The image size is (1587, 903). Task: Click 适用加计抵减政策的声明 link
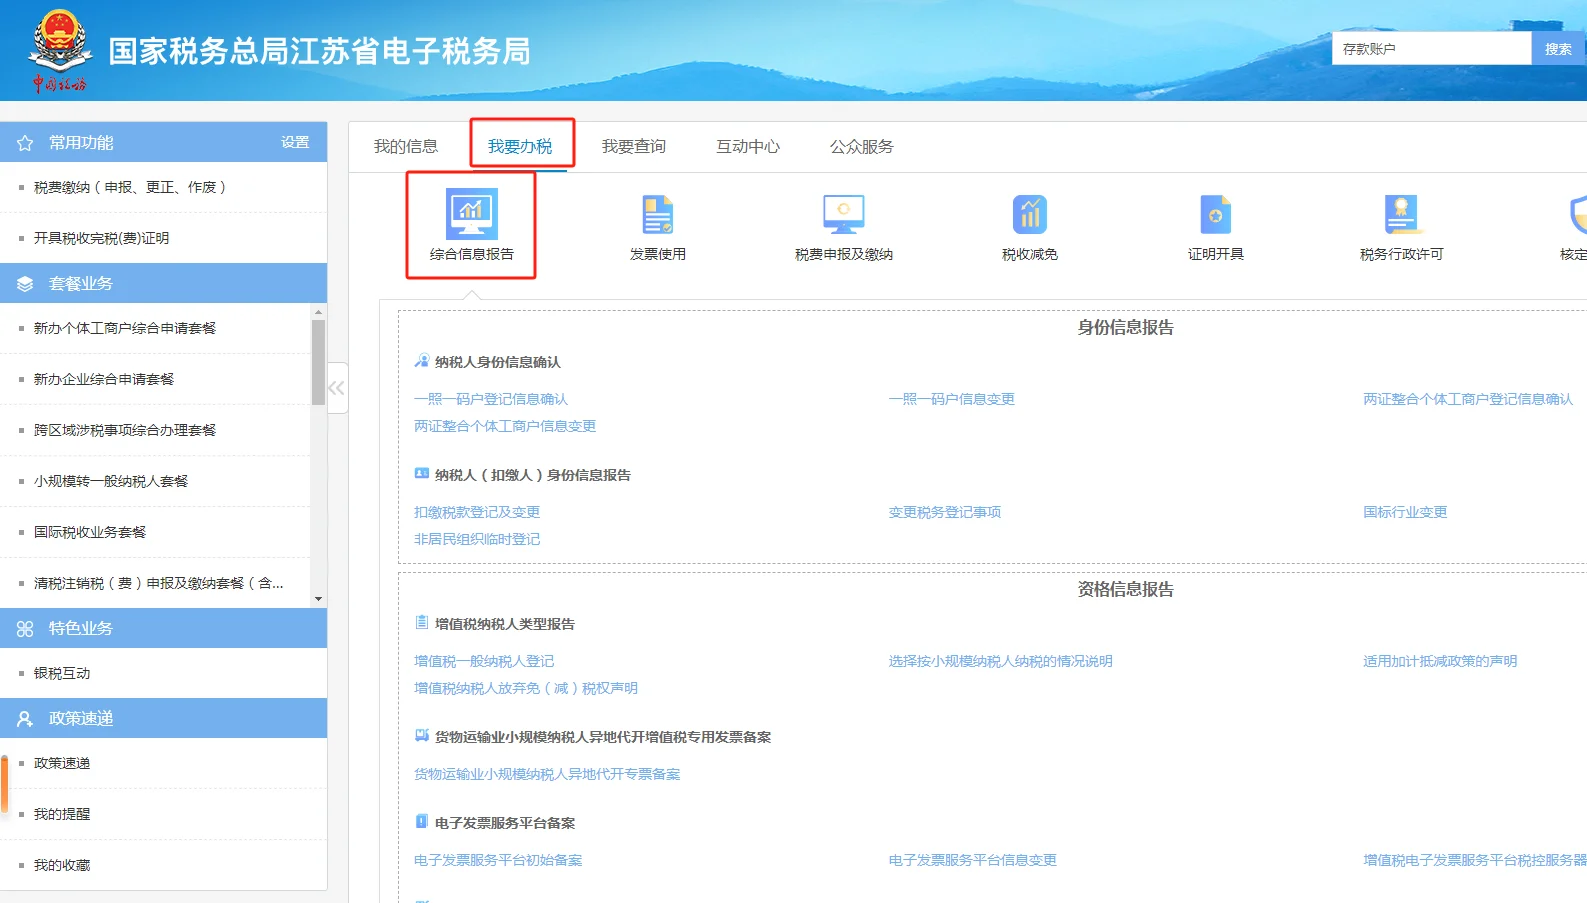click(x=1440, y=661)
